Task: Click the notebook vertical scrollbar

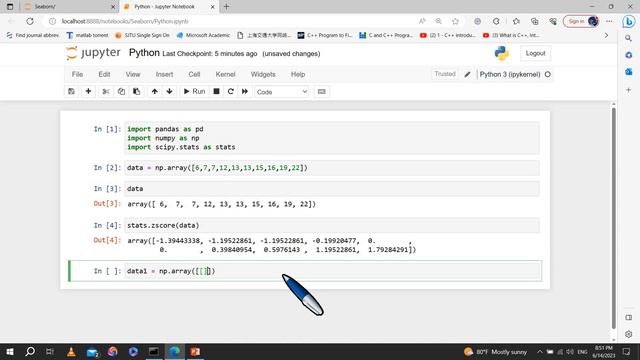Action: click(x=613, y=218)
